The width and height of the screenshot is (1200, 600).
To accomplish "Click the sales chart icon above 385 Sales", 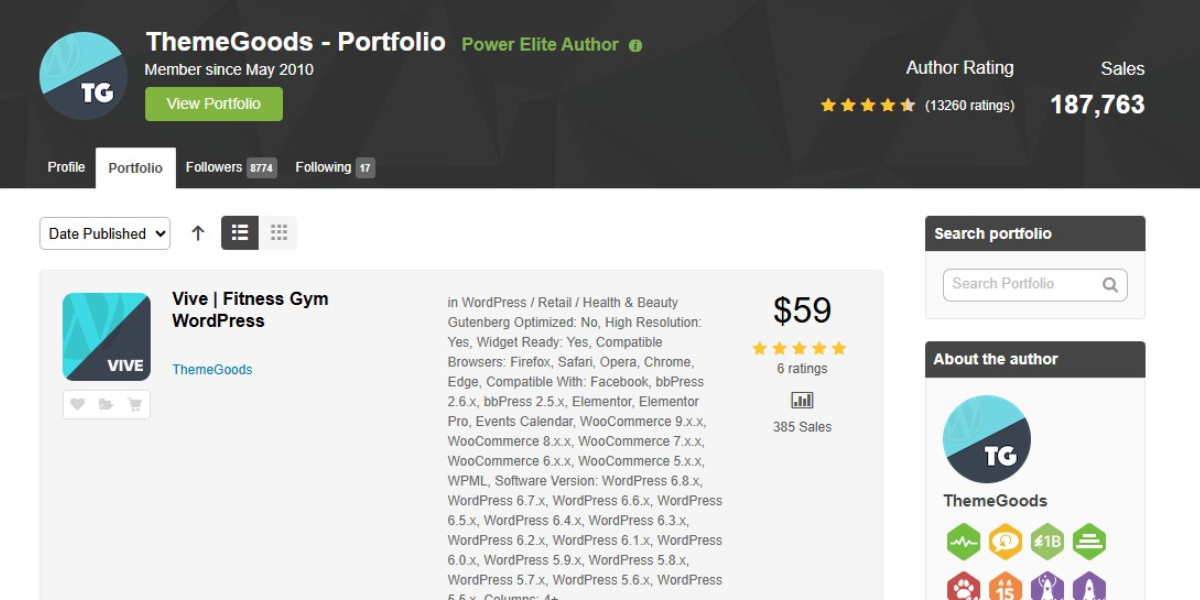I will 802,400.
